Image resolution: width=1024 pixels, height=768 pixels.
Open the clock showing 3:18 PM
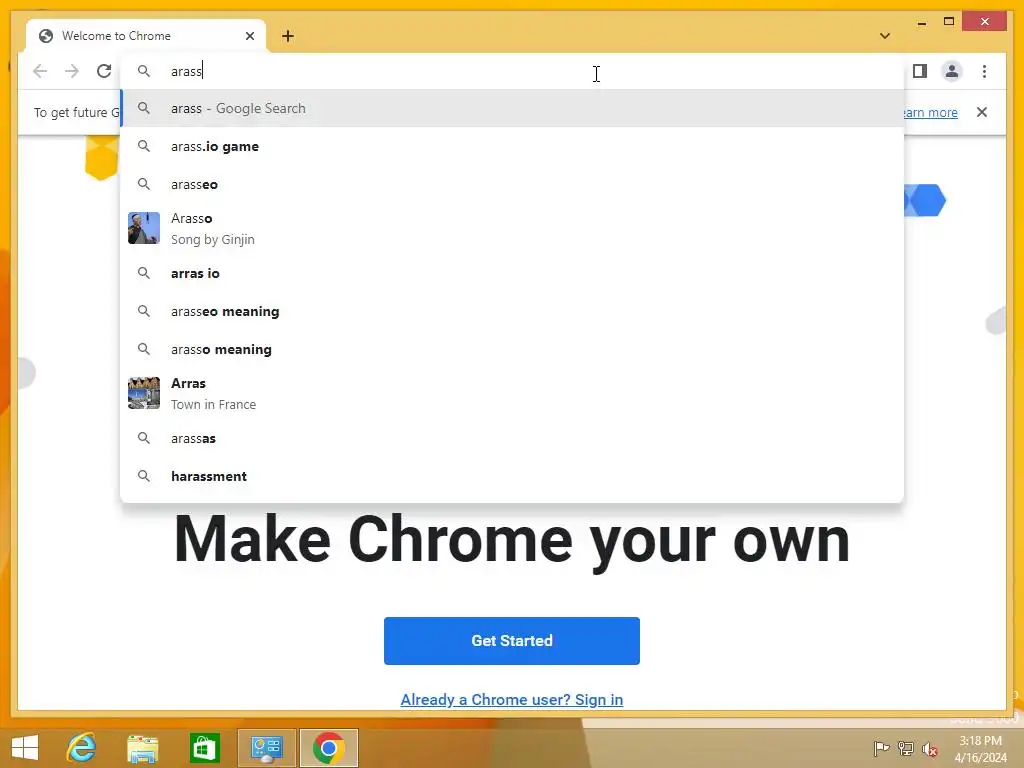click(x=980, y=749)
